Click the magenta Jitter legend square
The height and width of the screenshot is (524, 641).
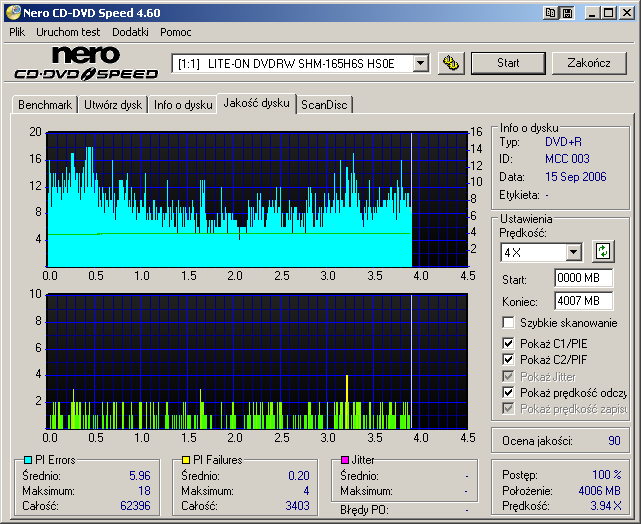click(344, 460)
